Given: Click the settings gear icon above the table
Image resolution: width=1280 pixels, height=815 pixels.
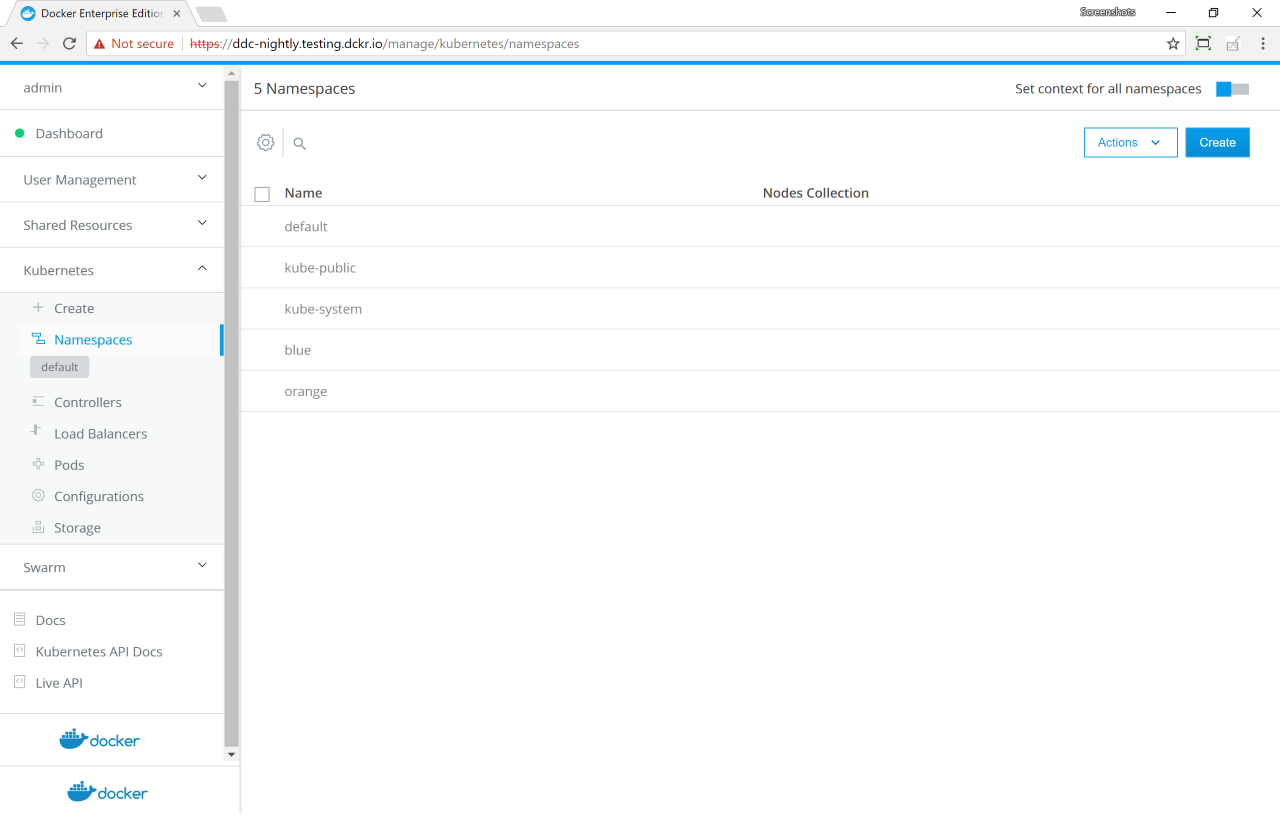Looking at the screenshot, I should [x=265, y=143].
